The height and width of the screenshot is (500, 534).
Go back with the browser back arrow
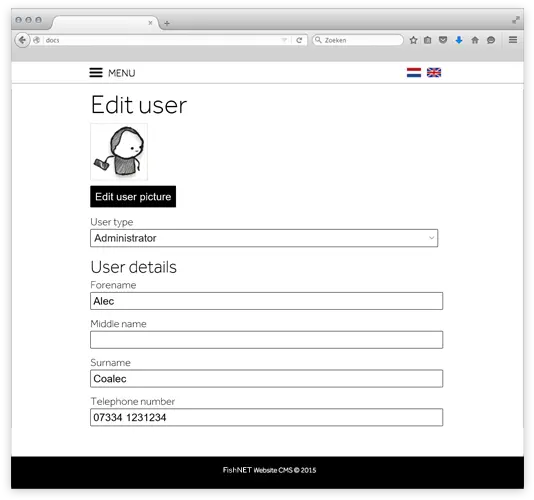click(22, 40)
